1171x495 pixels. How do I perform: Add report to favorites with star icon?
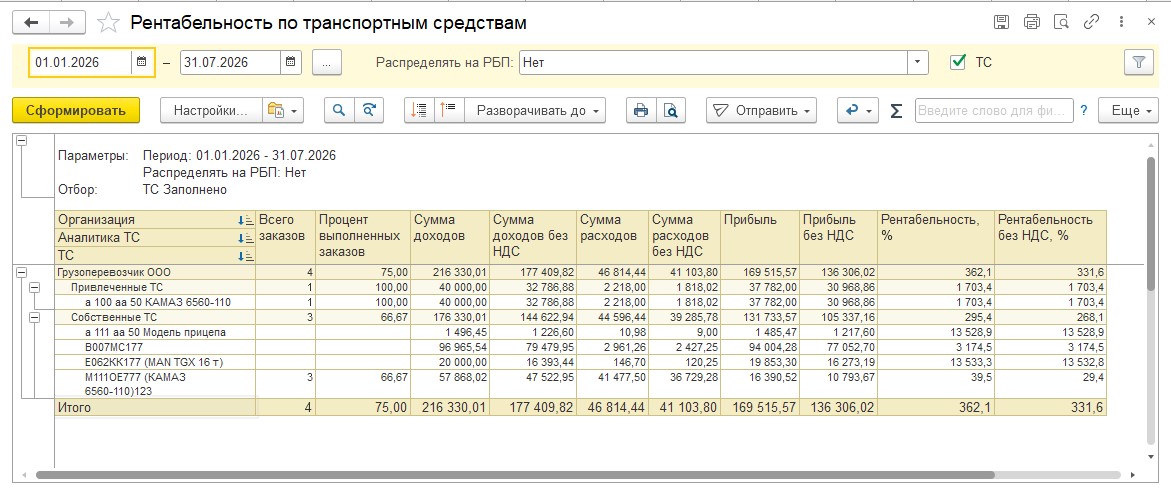coord(108,23)
